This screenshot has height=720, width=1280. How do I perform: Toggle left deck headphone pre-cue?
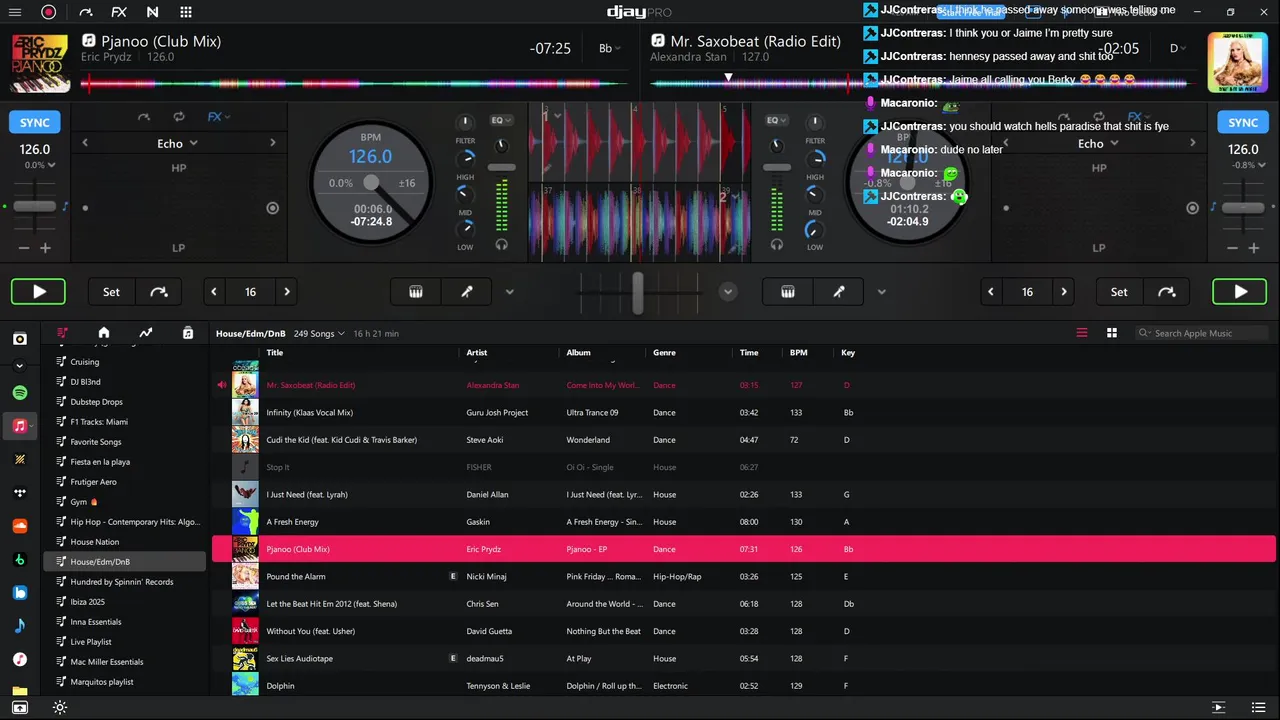click(x=502, y=244)
